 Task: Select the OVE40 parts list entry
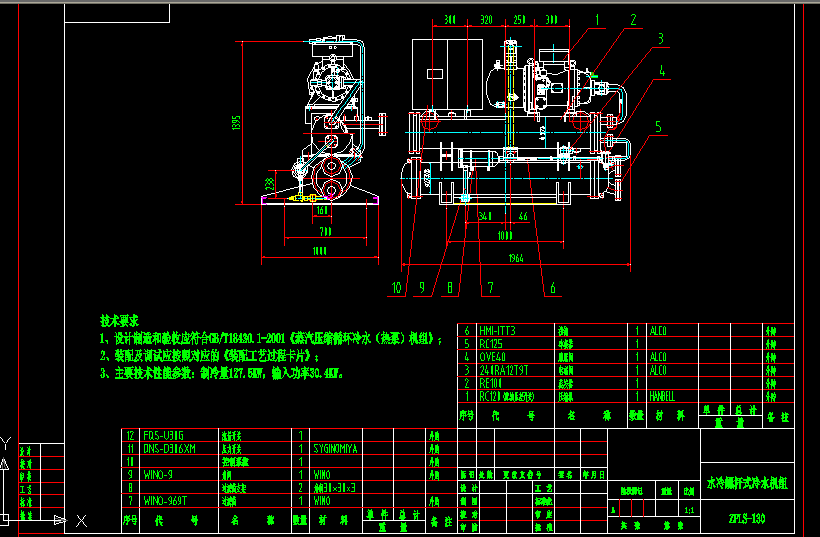pos(492,357)
